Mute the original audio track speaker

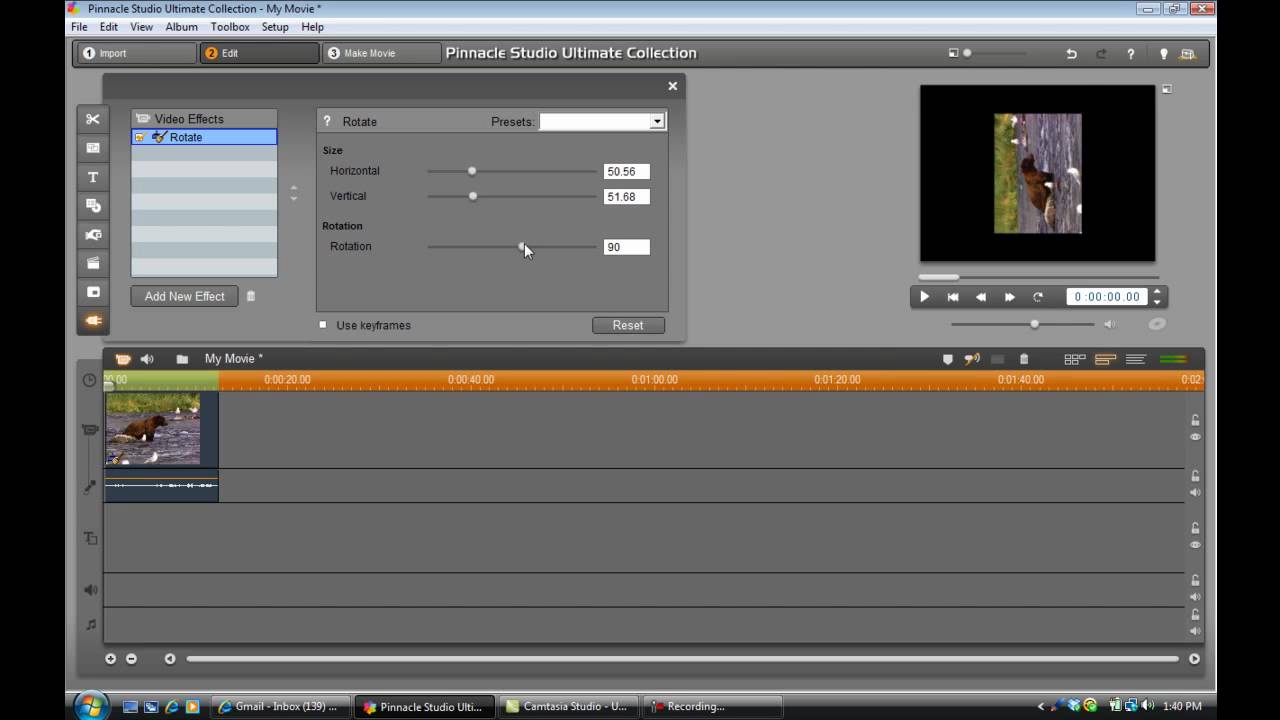click(x=1195, y=493)
